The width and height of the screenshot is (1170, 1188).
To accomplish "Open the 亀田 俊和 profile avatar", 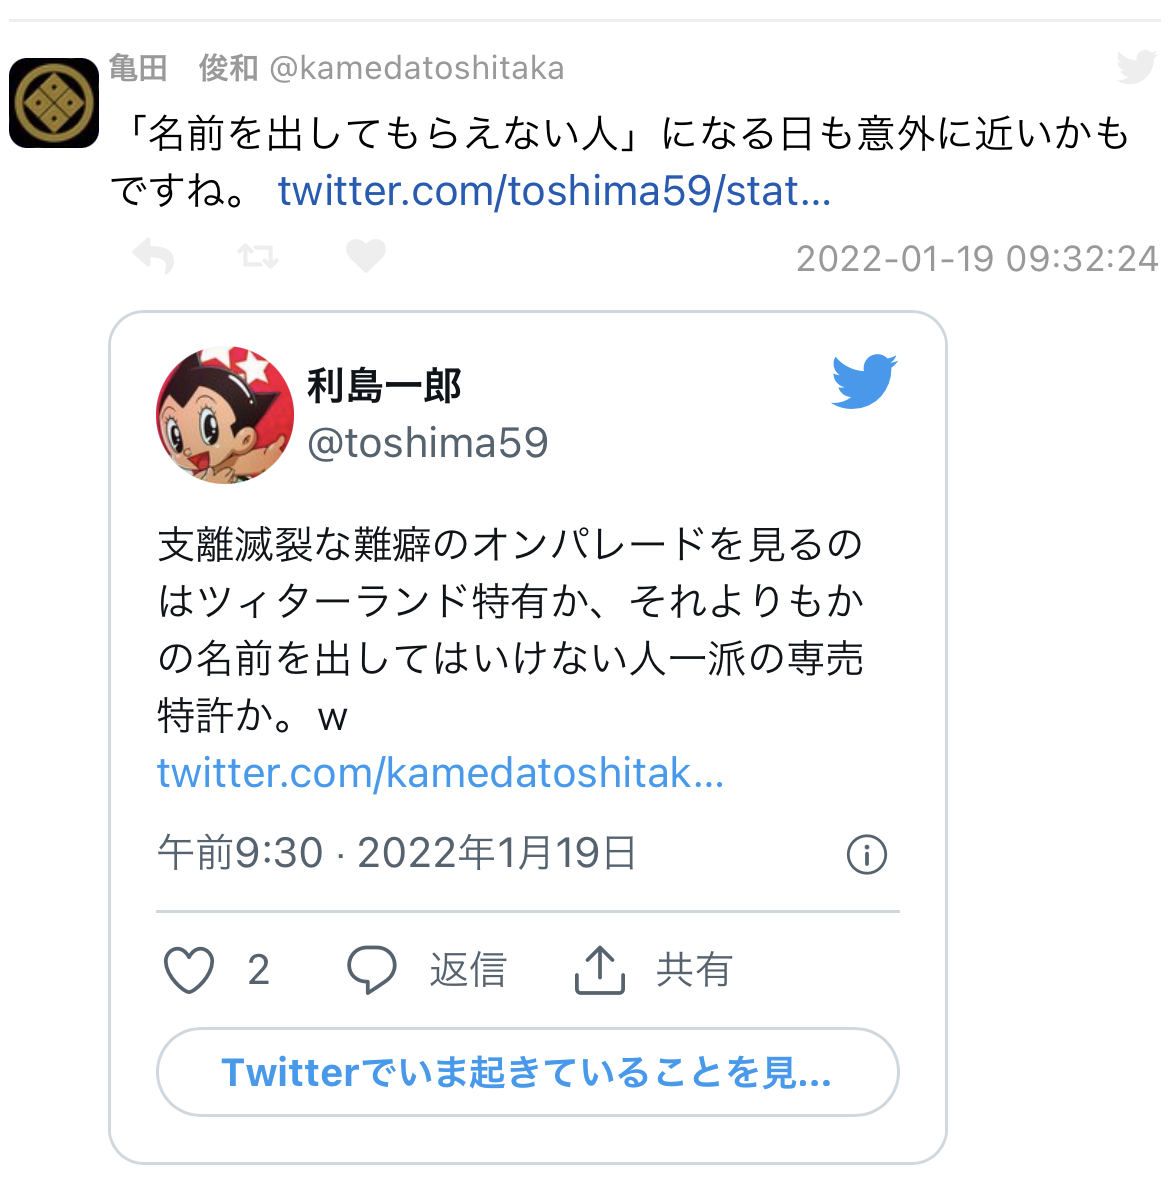I will (x=54, y=103).
